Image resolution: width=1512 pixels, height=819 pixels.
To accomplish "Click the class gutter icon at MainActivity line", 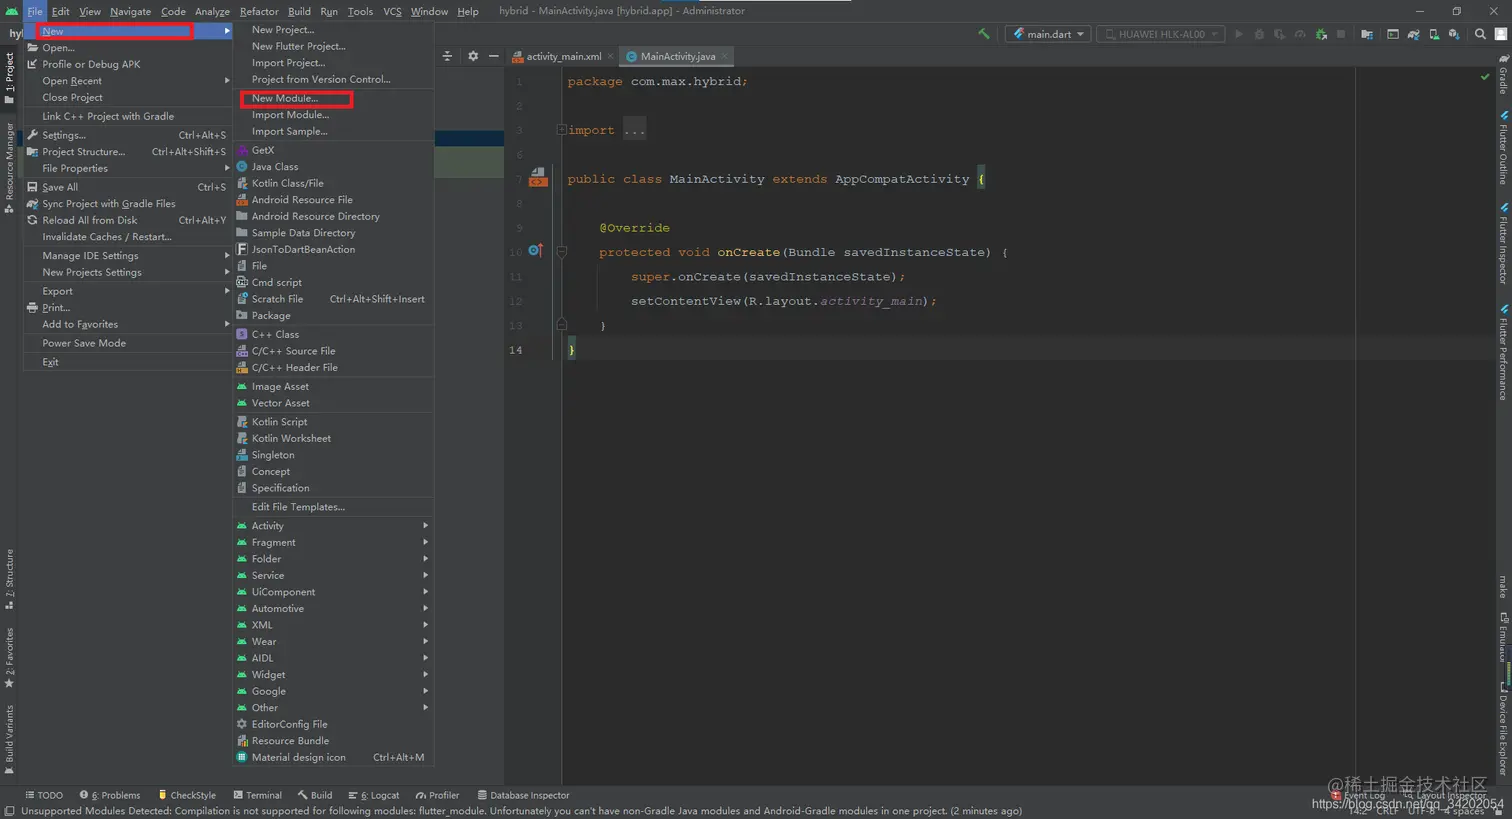I will click(538, 177).
